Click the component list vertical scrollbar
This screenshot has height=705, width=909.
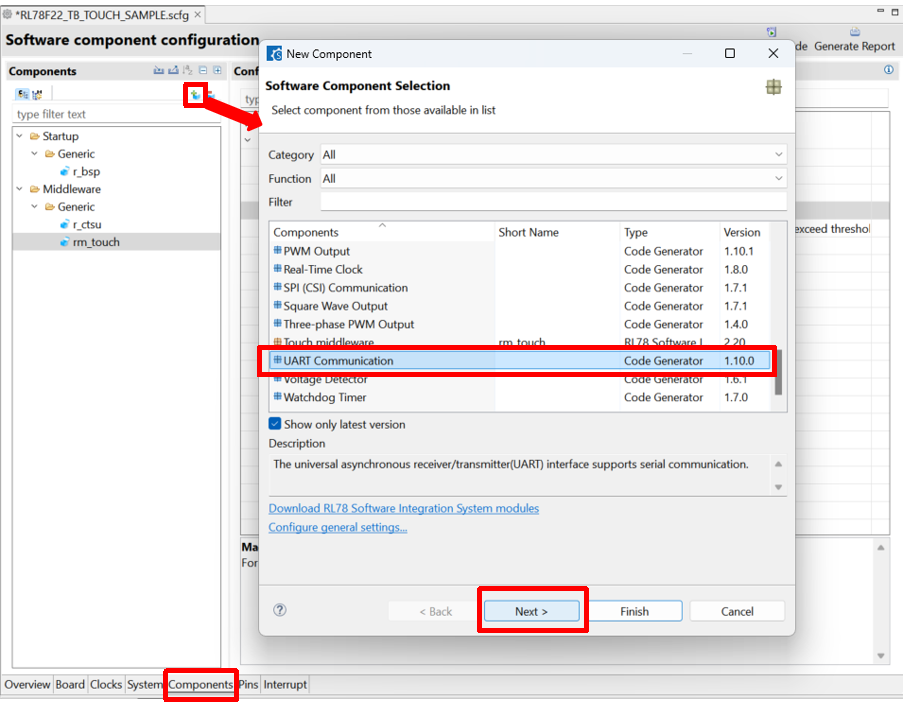tap(778, 373)
